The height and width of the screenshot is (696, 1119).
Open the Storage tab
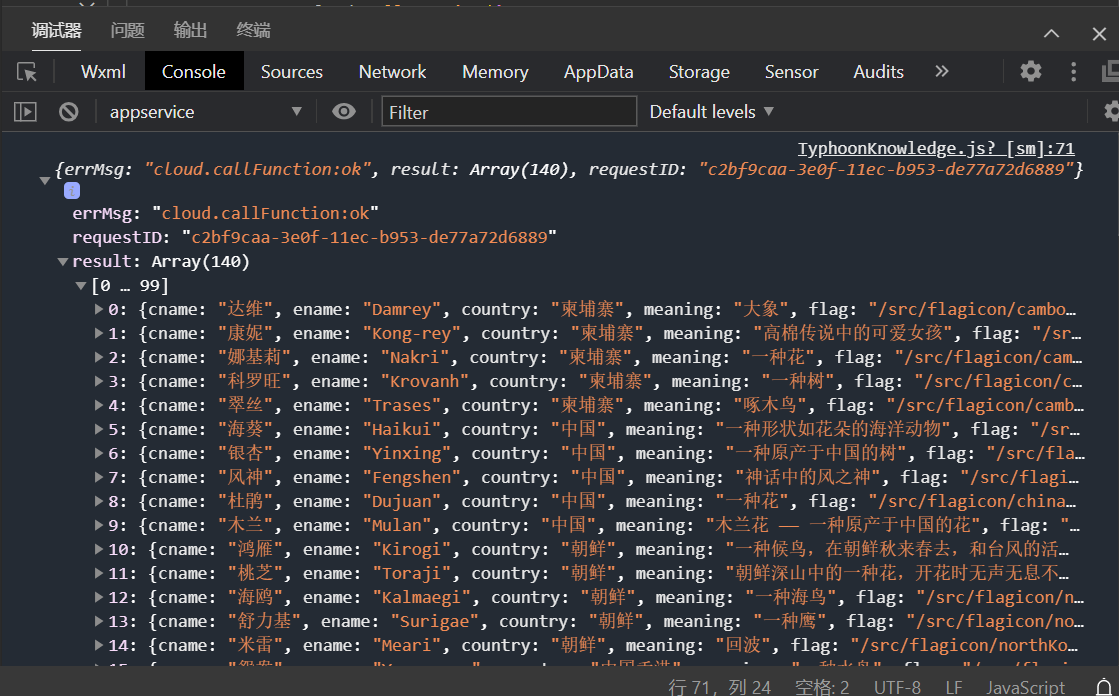click(x=699, y=71)
